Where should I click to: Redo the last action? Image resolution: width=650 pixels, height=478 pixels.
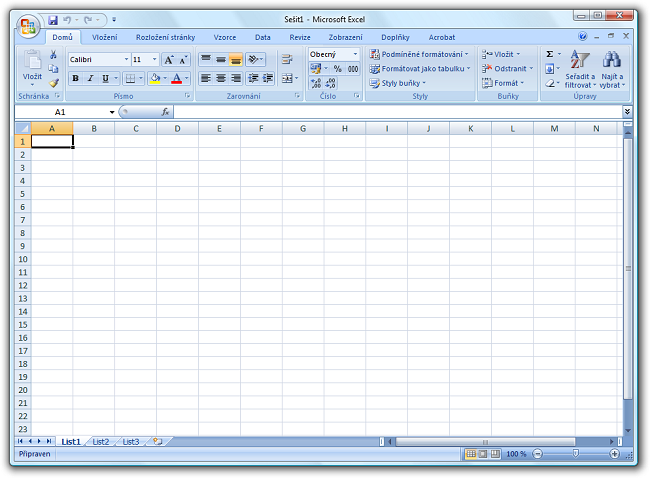[88, 20]
